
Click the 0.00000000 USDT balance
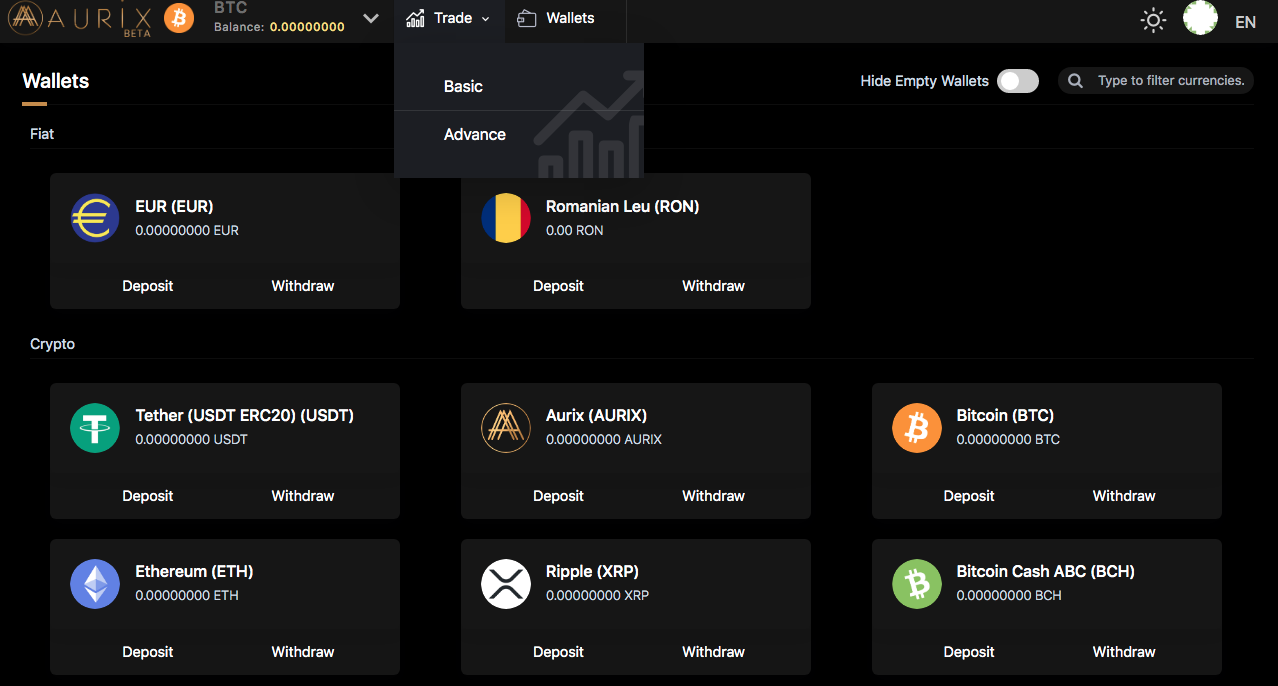191,439
